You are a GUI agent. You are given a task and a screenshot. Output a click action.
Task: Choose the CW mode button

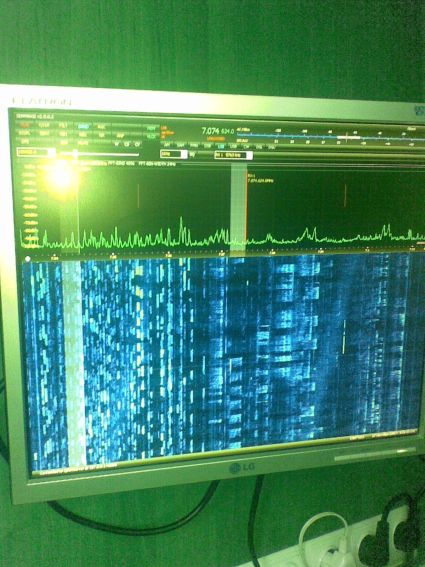(246, 146)
